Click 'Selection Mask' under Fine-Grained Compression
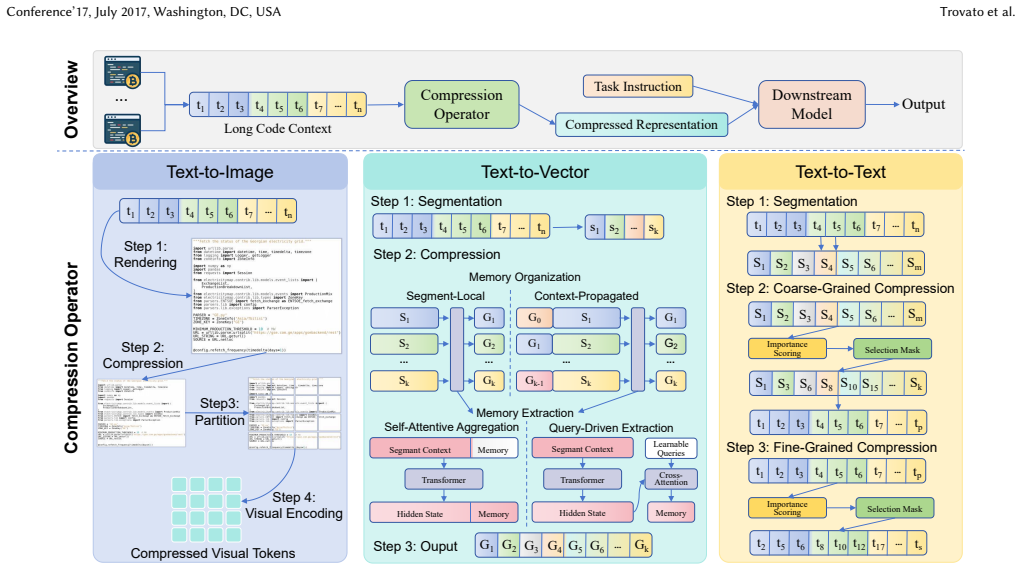Viewport: 1021px width, 570px height. click(895, 508)
